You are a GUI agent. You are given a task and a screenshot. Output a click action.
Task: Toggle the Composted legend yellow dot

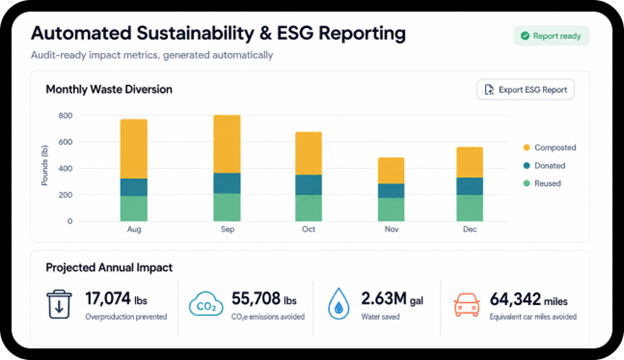point(526,148)
